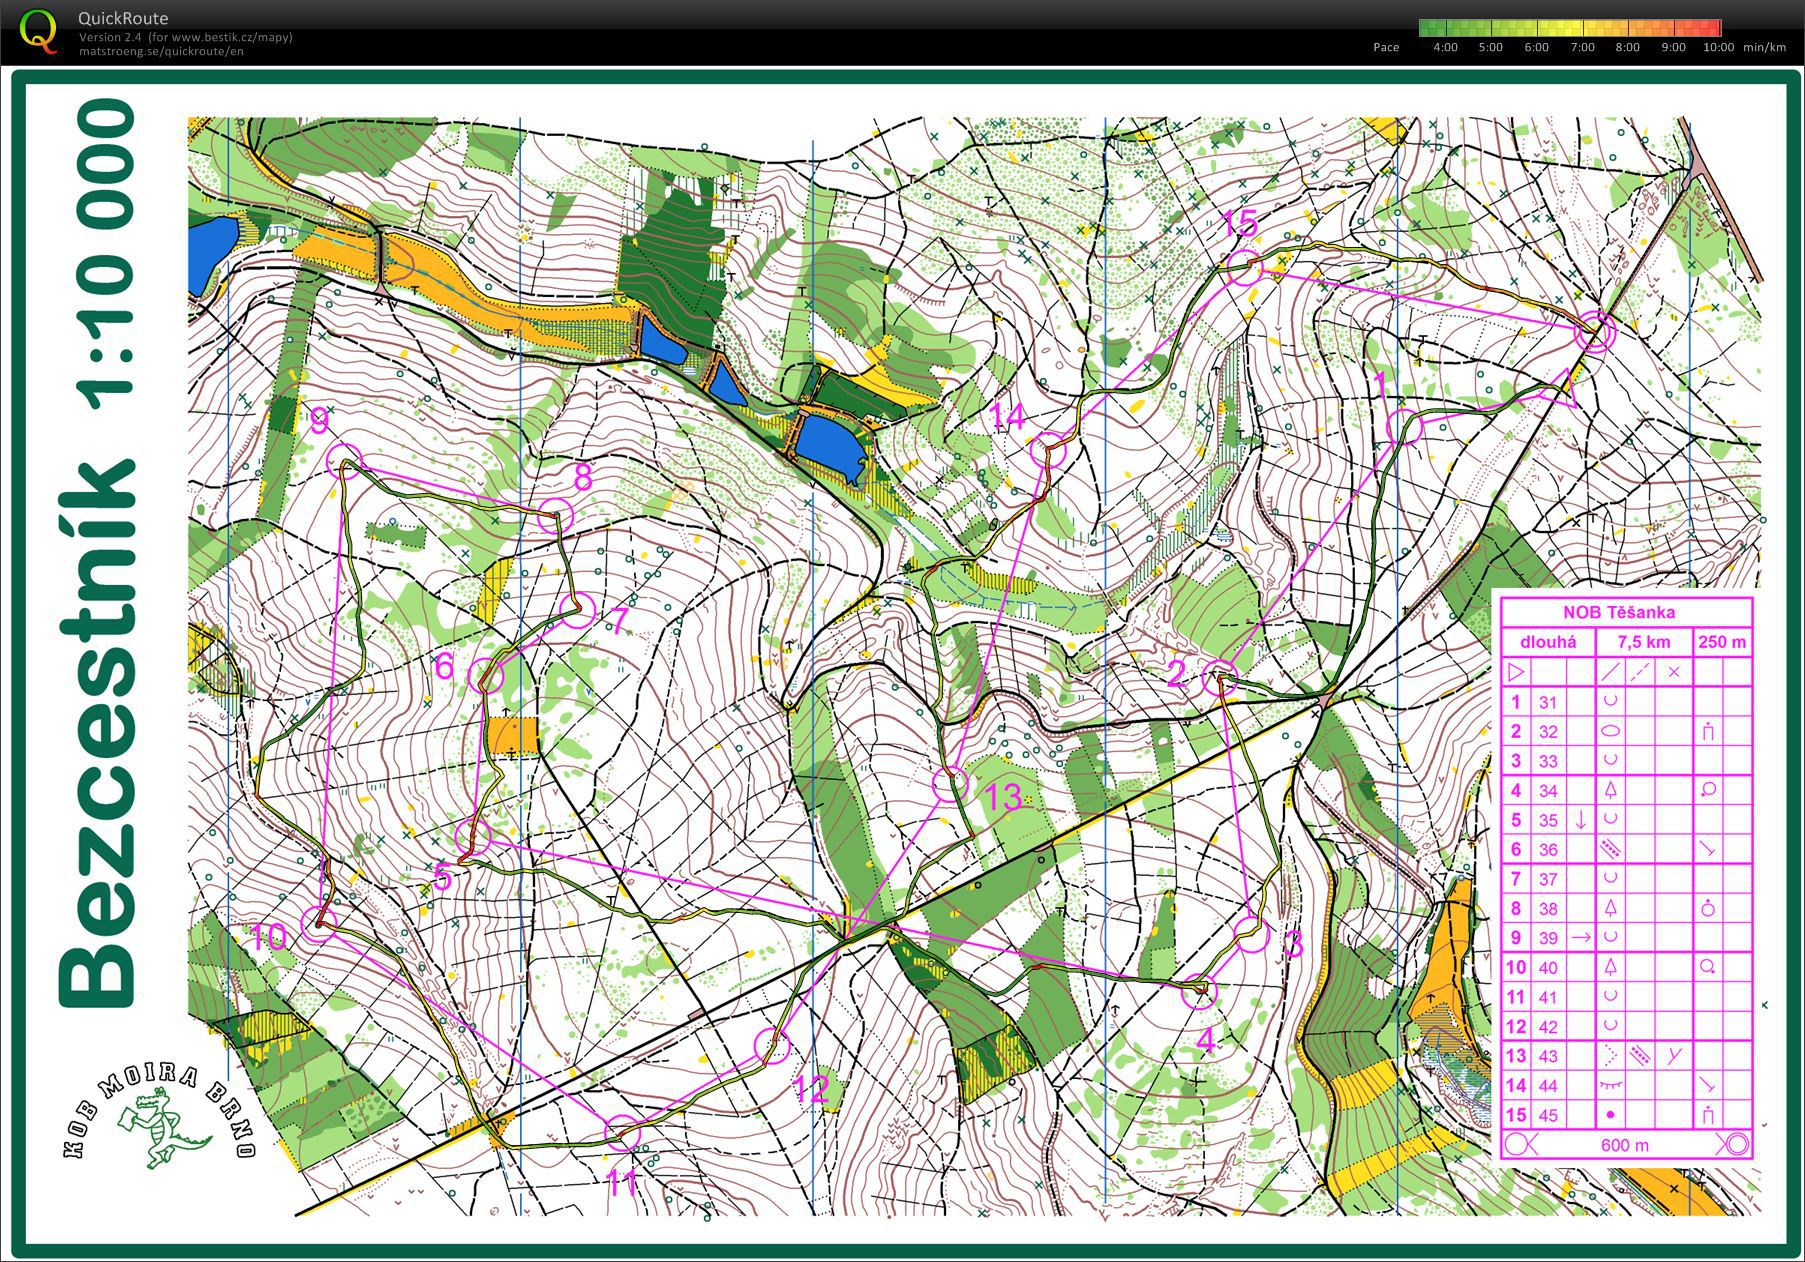Click the 'min/km' unit label
1805x1262 pixels.
pyautogui.click(x=1764, y=47)
